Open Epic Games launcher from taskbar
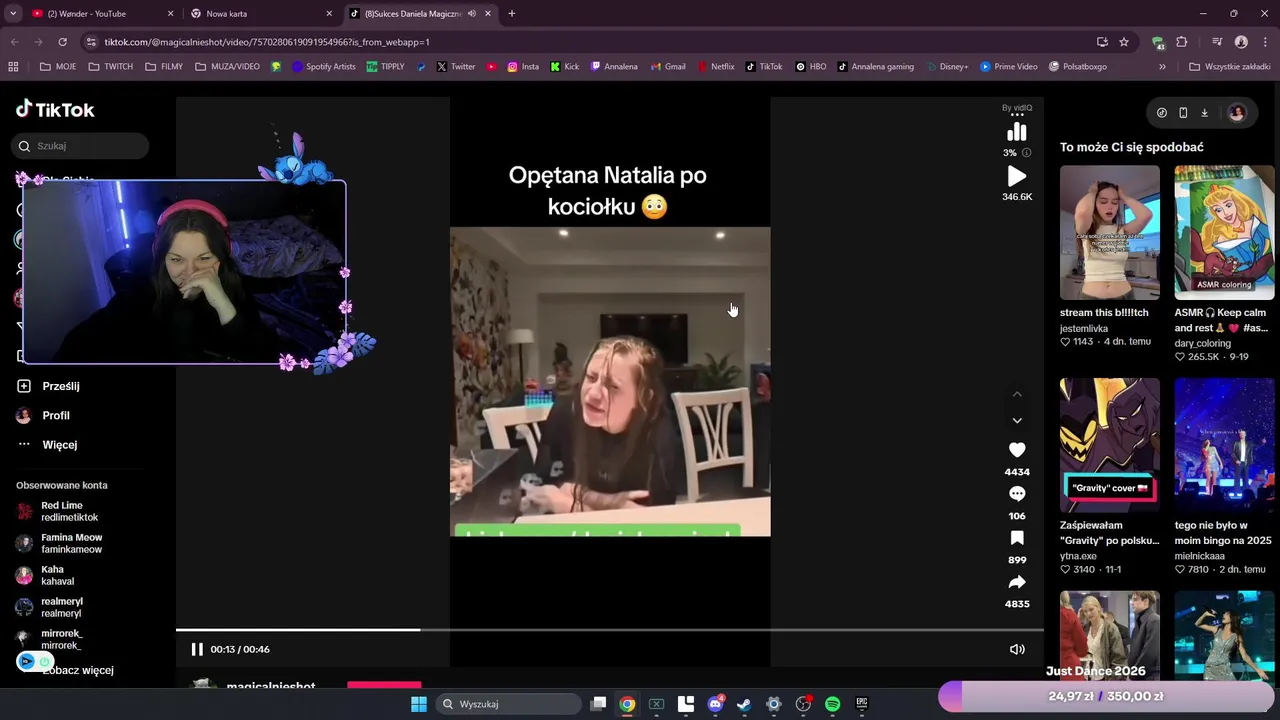This screenshot has width=1280, height=720. [861, 704]
